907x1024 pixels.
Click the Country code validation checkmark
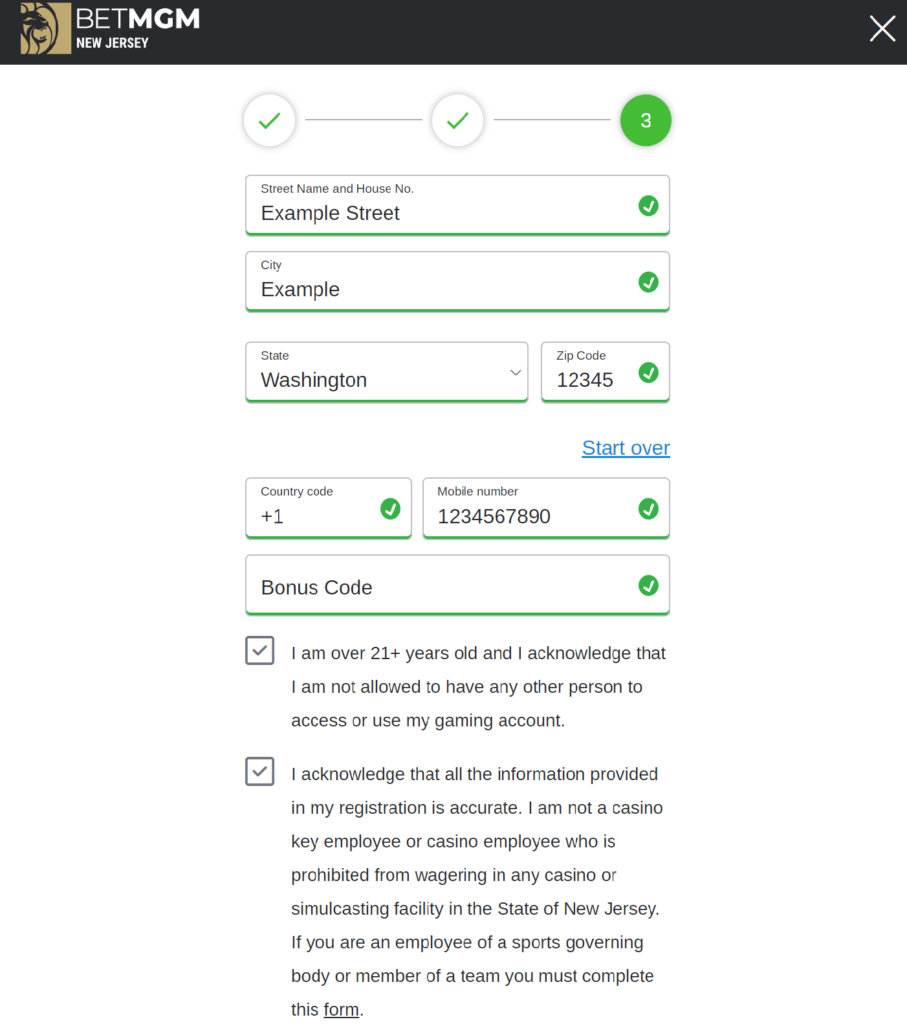coord(390,509)
